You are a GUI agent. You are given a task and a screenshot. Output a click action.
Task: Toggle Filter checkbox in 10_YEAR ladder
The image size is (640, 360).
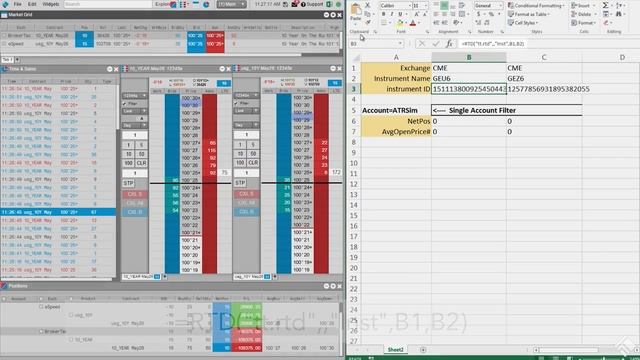click(125, 104)
